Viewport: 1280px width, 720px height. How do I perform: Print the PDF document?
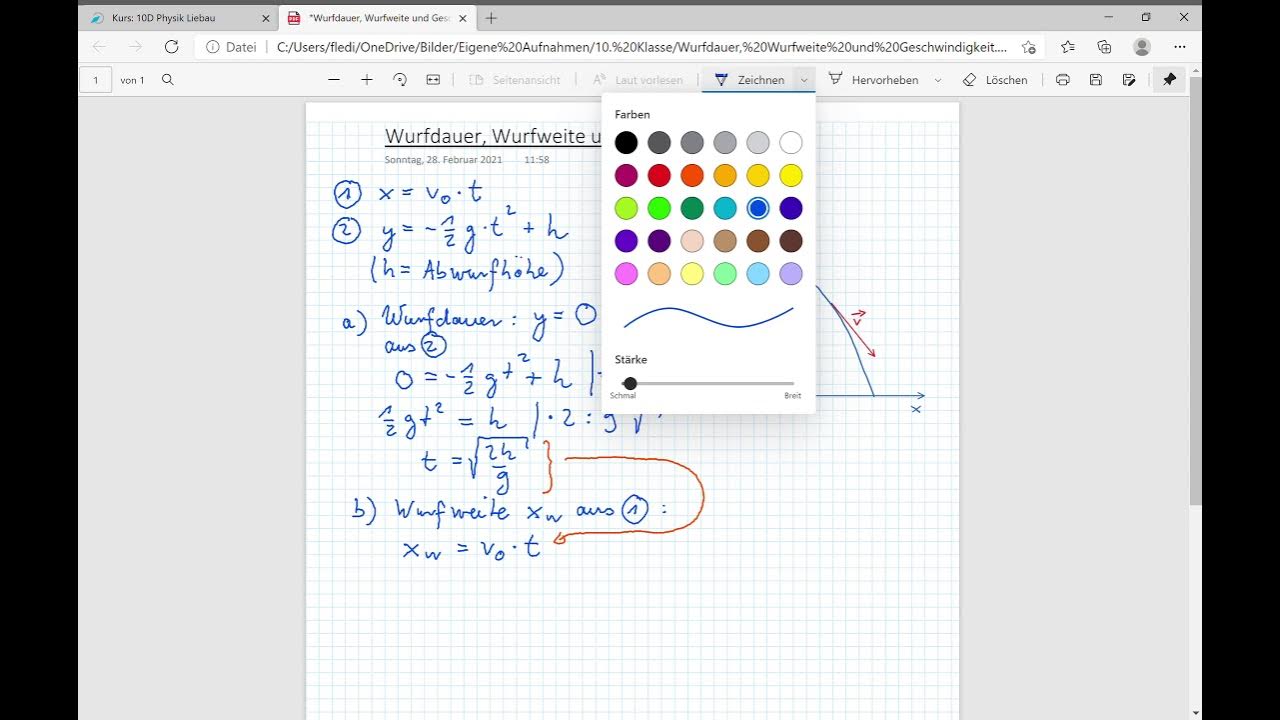[x=1063, y=80]
